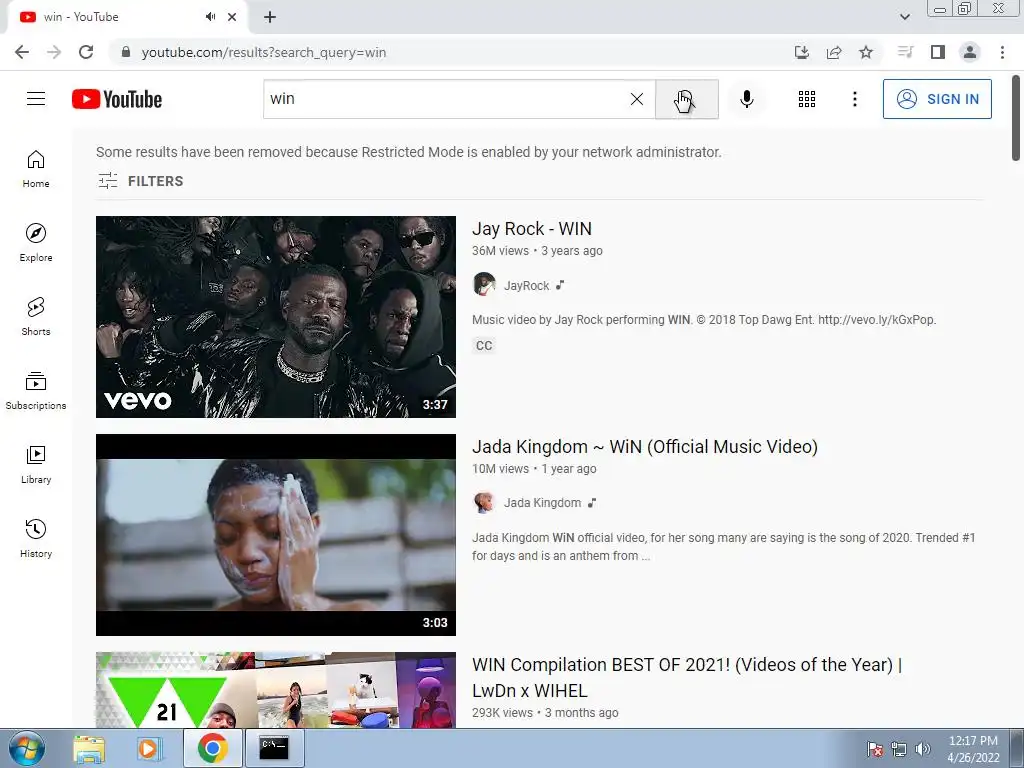Go back in Chrome
Viewport: 1024px width, 768px height.
pos(22,52)
